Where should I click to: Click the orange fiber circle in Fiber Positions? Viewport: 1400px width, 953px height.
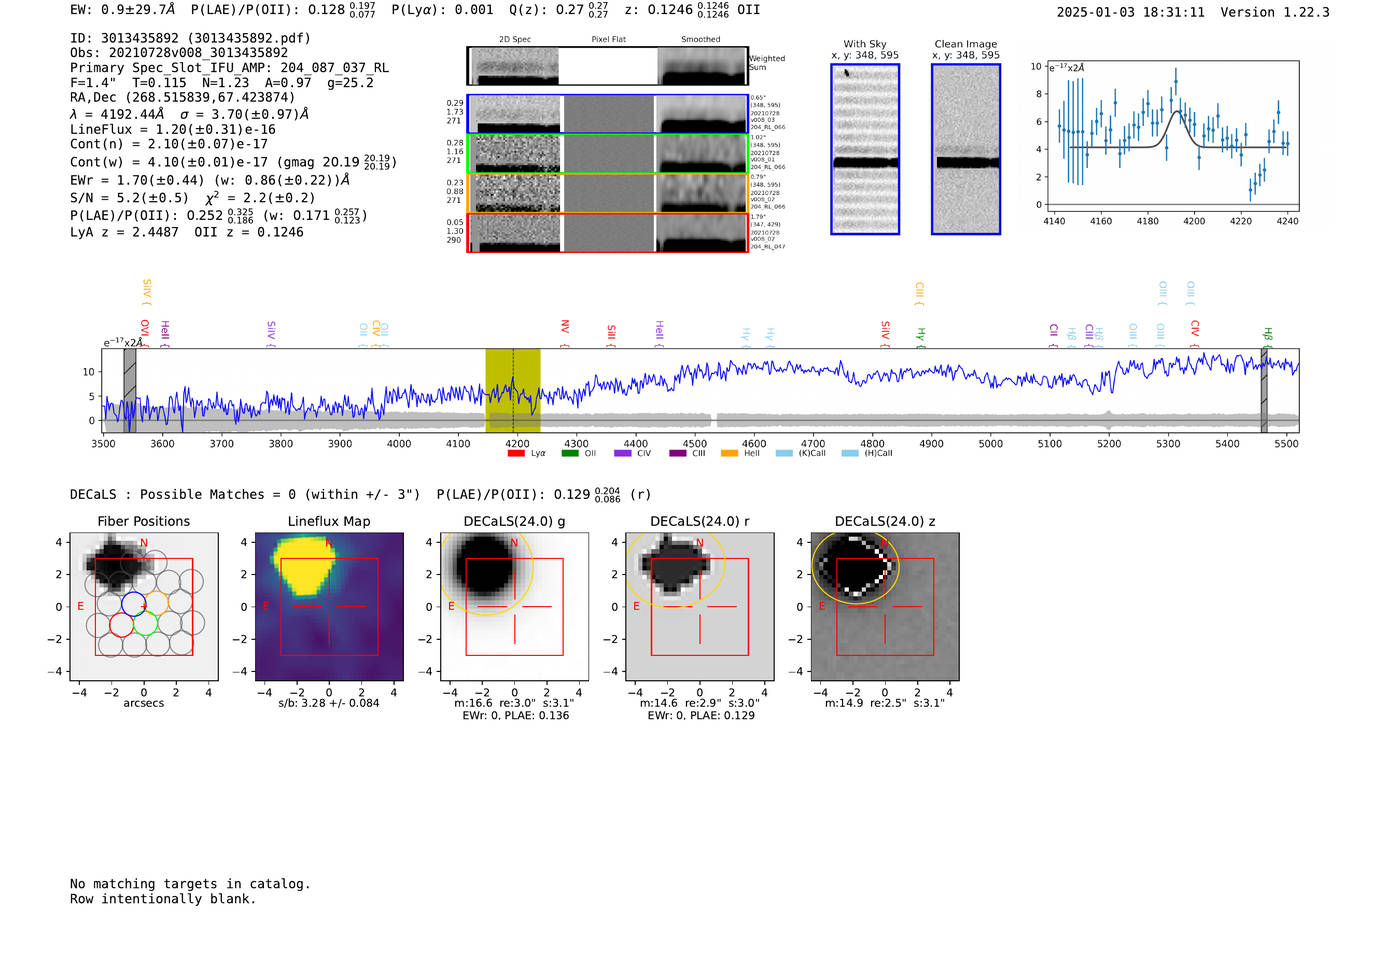click(x=157, y=604)
